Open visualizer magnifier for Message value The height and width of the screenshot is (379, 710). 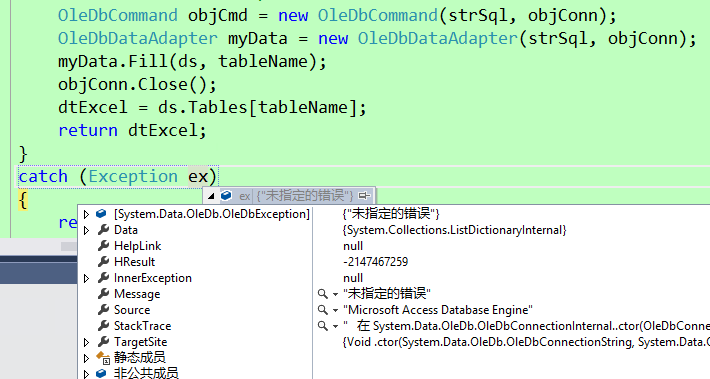tap(322, 294)
